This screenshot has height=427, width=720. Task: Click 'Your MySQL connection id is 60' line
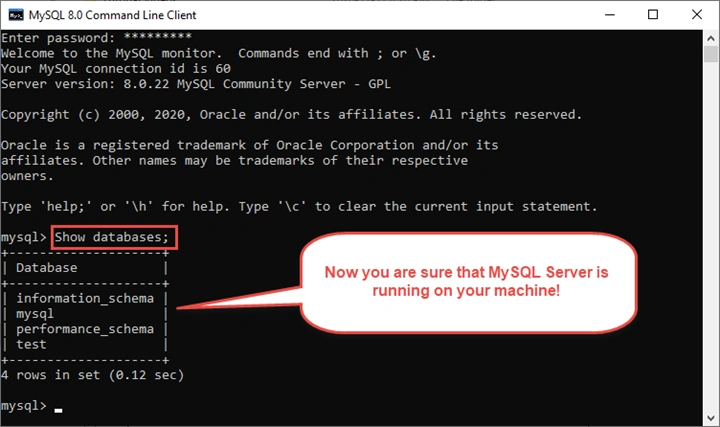coord(116,69)
